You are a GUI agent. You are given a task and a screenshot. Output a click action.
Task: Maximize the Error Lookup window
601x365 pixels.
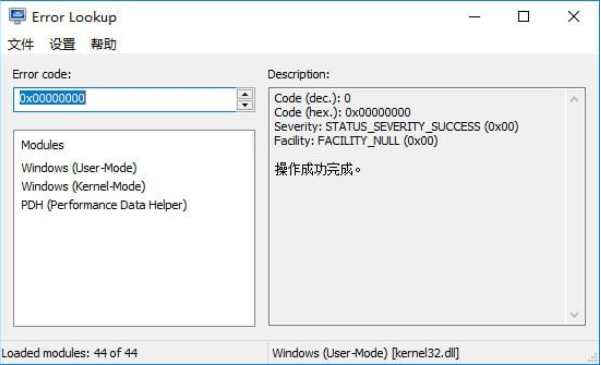pyautogui.click(x=524, y=17)
